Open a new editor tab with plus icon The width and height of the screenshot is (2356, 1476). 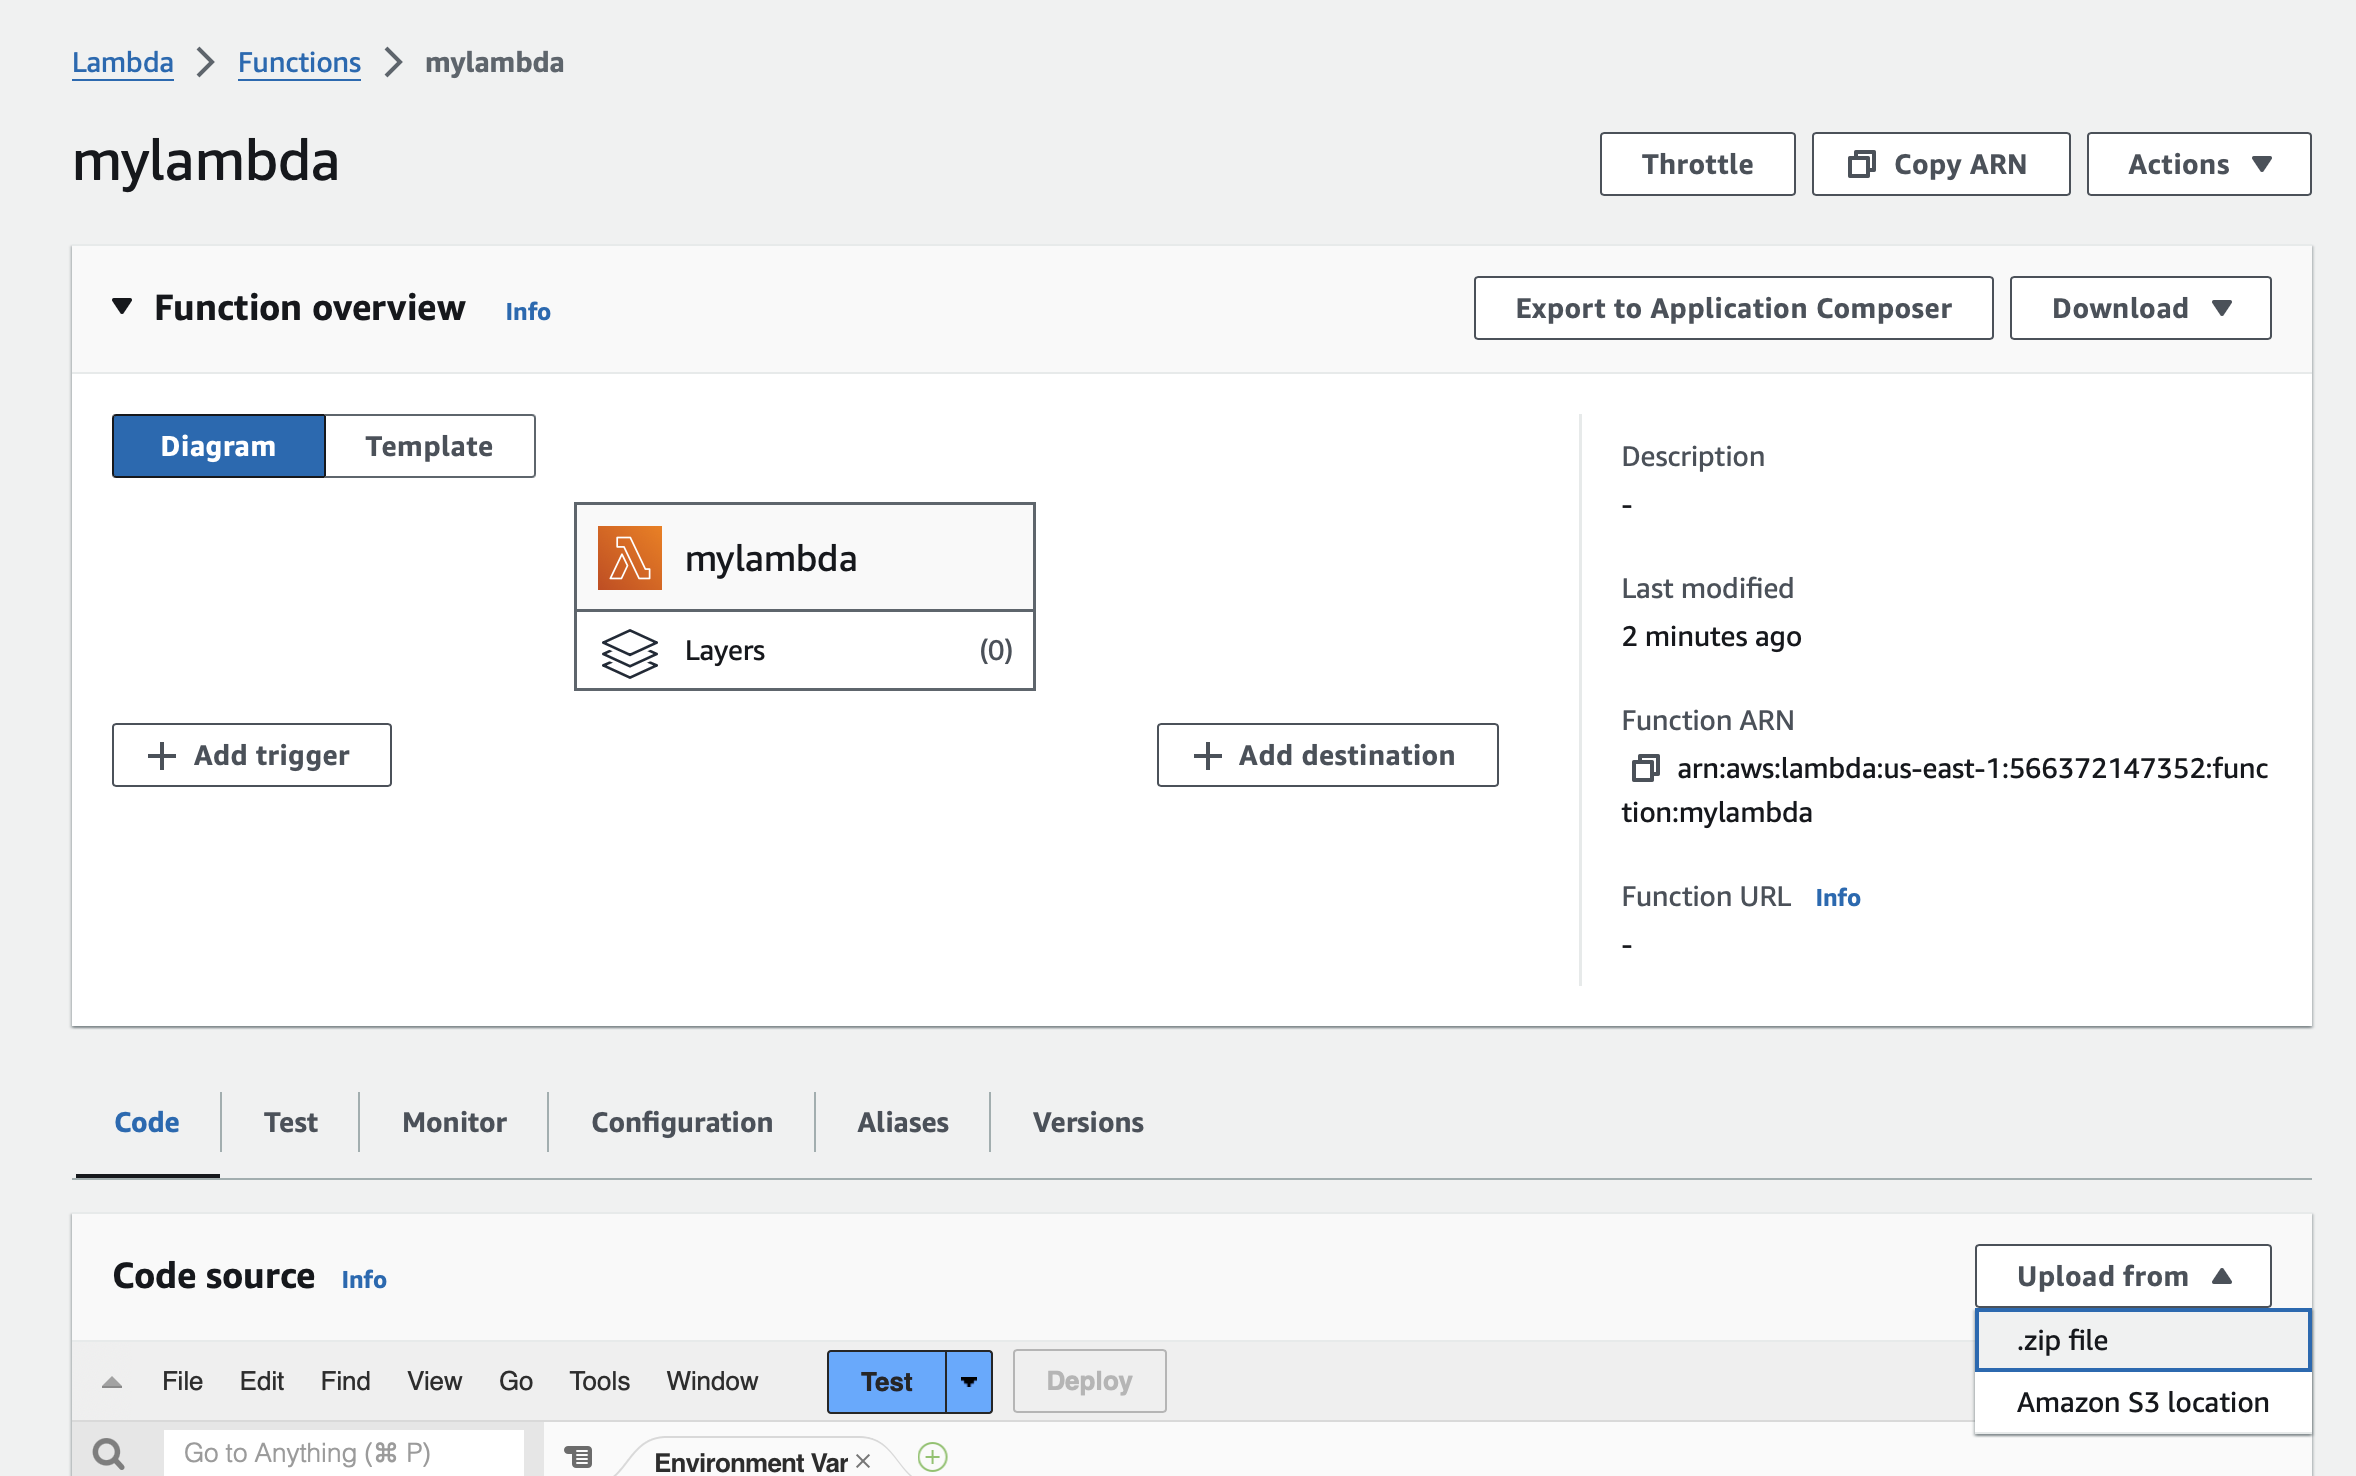pyautogui.click(x=932, y=1457)
